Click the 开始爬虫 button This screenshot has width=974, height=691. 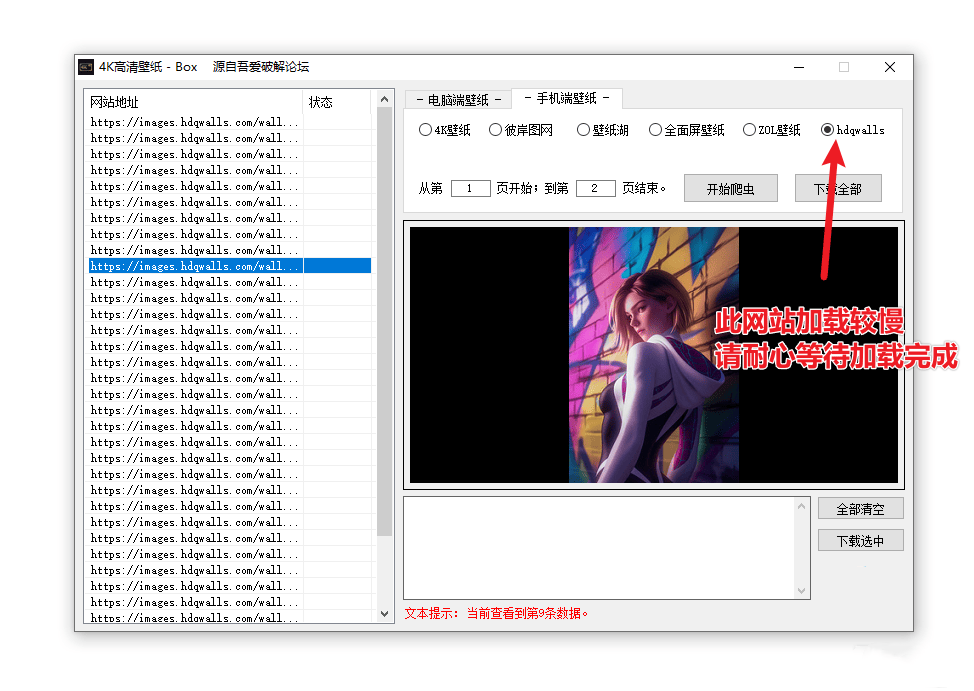tap(730, 188)
